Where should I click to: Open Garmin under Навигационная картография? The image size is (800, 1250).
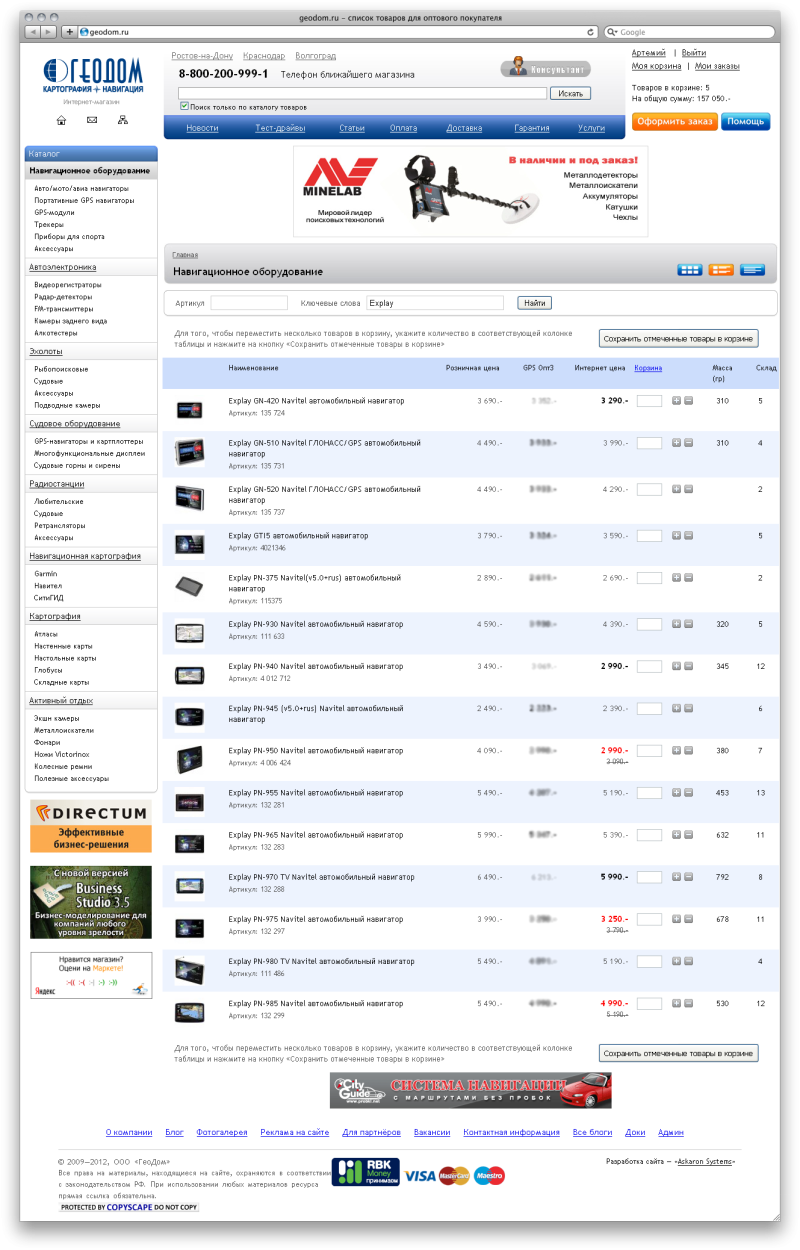coord(46,574)
